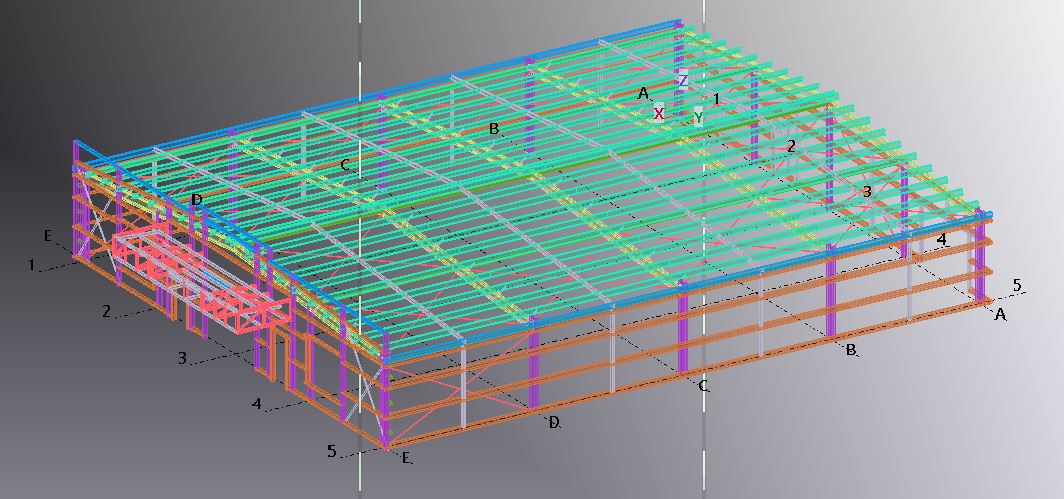Click grid label D on the roof

197,200
